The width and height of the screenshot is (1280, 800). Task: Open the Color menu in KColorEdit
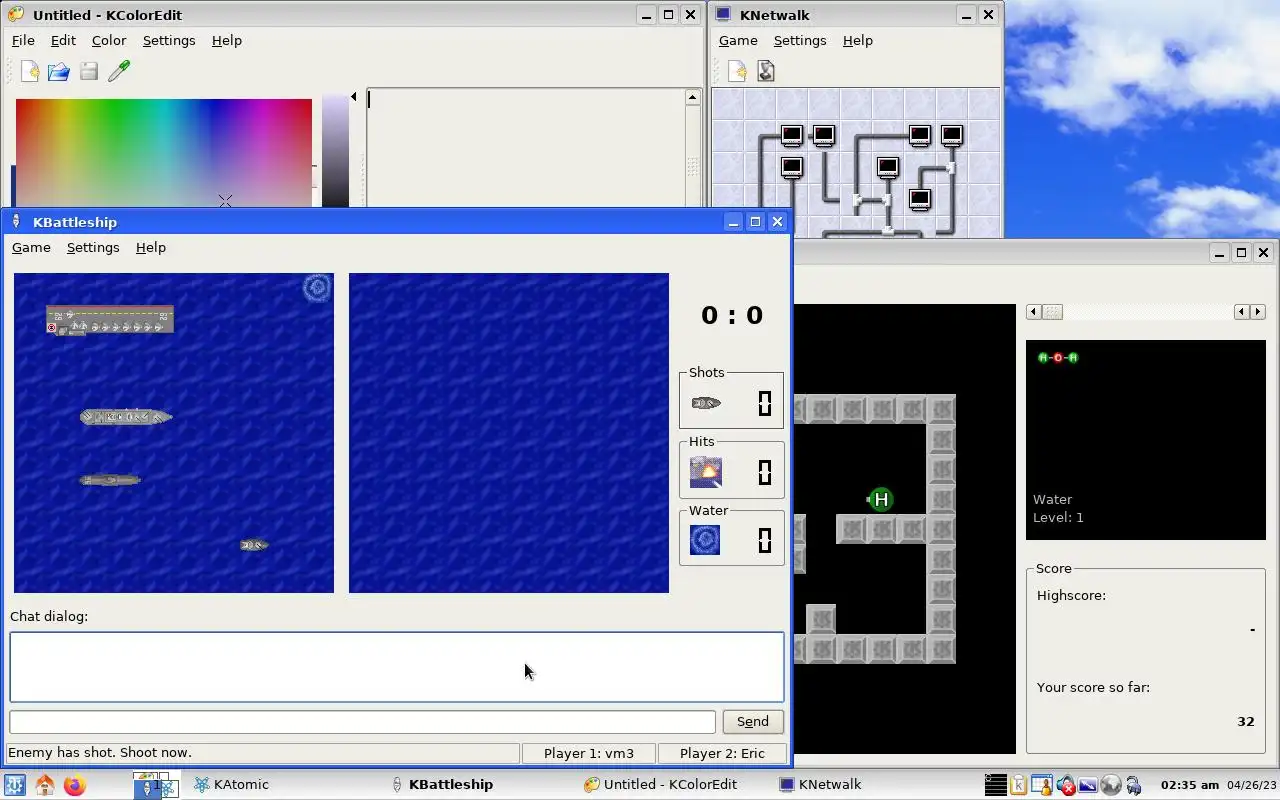click(109, 40)
